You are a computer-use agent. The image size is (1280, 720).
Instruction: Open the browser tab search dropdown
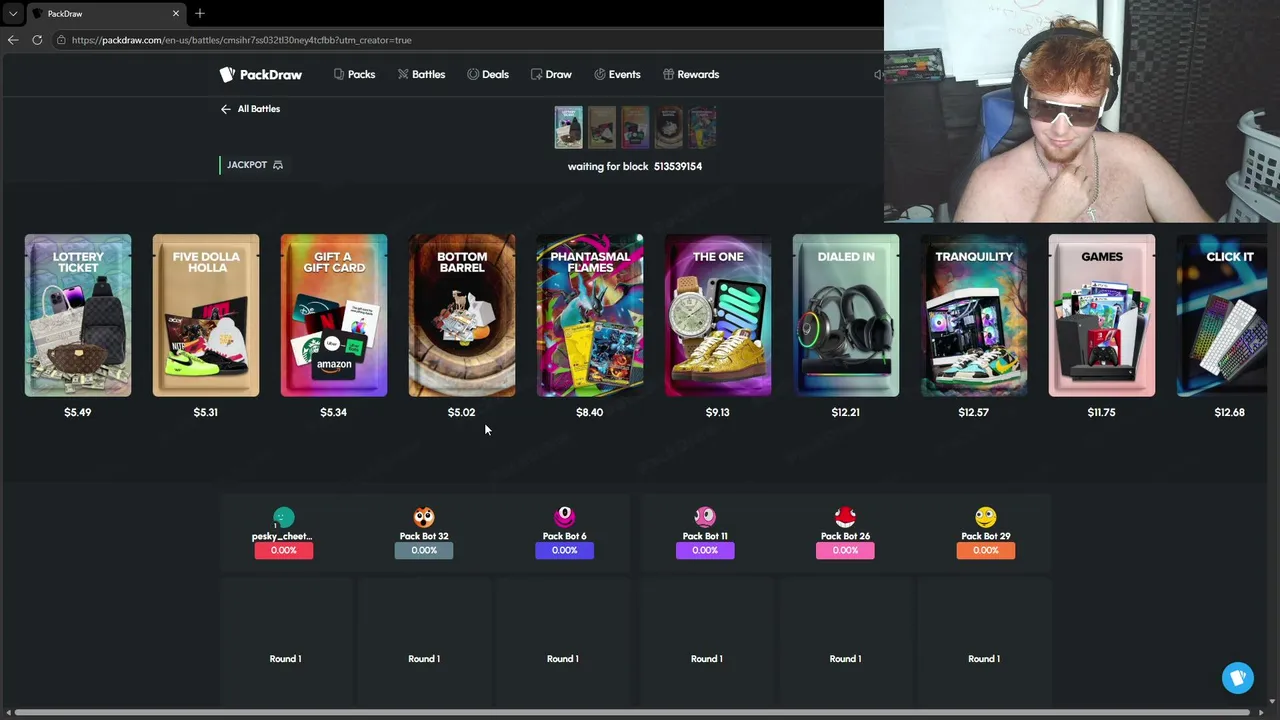[x=13, y=14]
